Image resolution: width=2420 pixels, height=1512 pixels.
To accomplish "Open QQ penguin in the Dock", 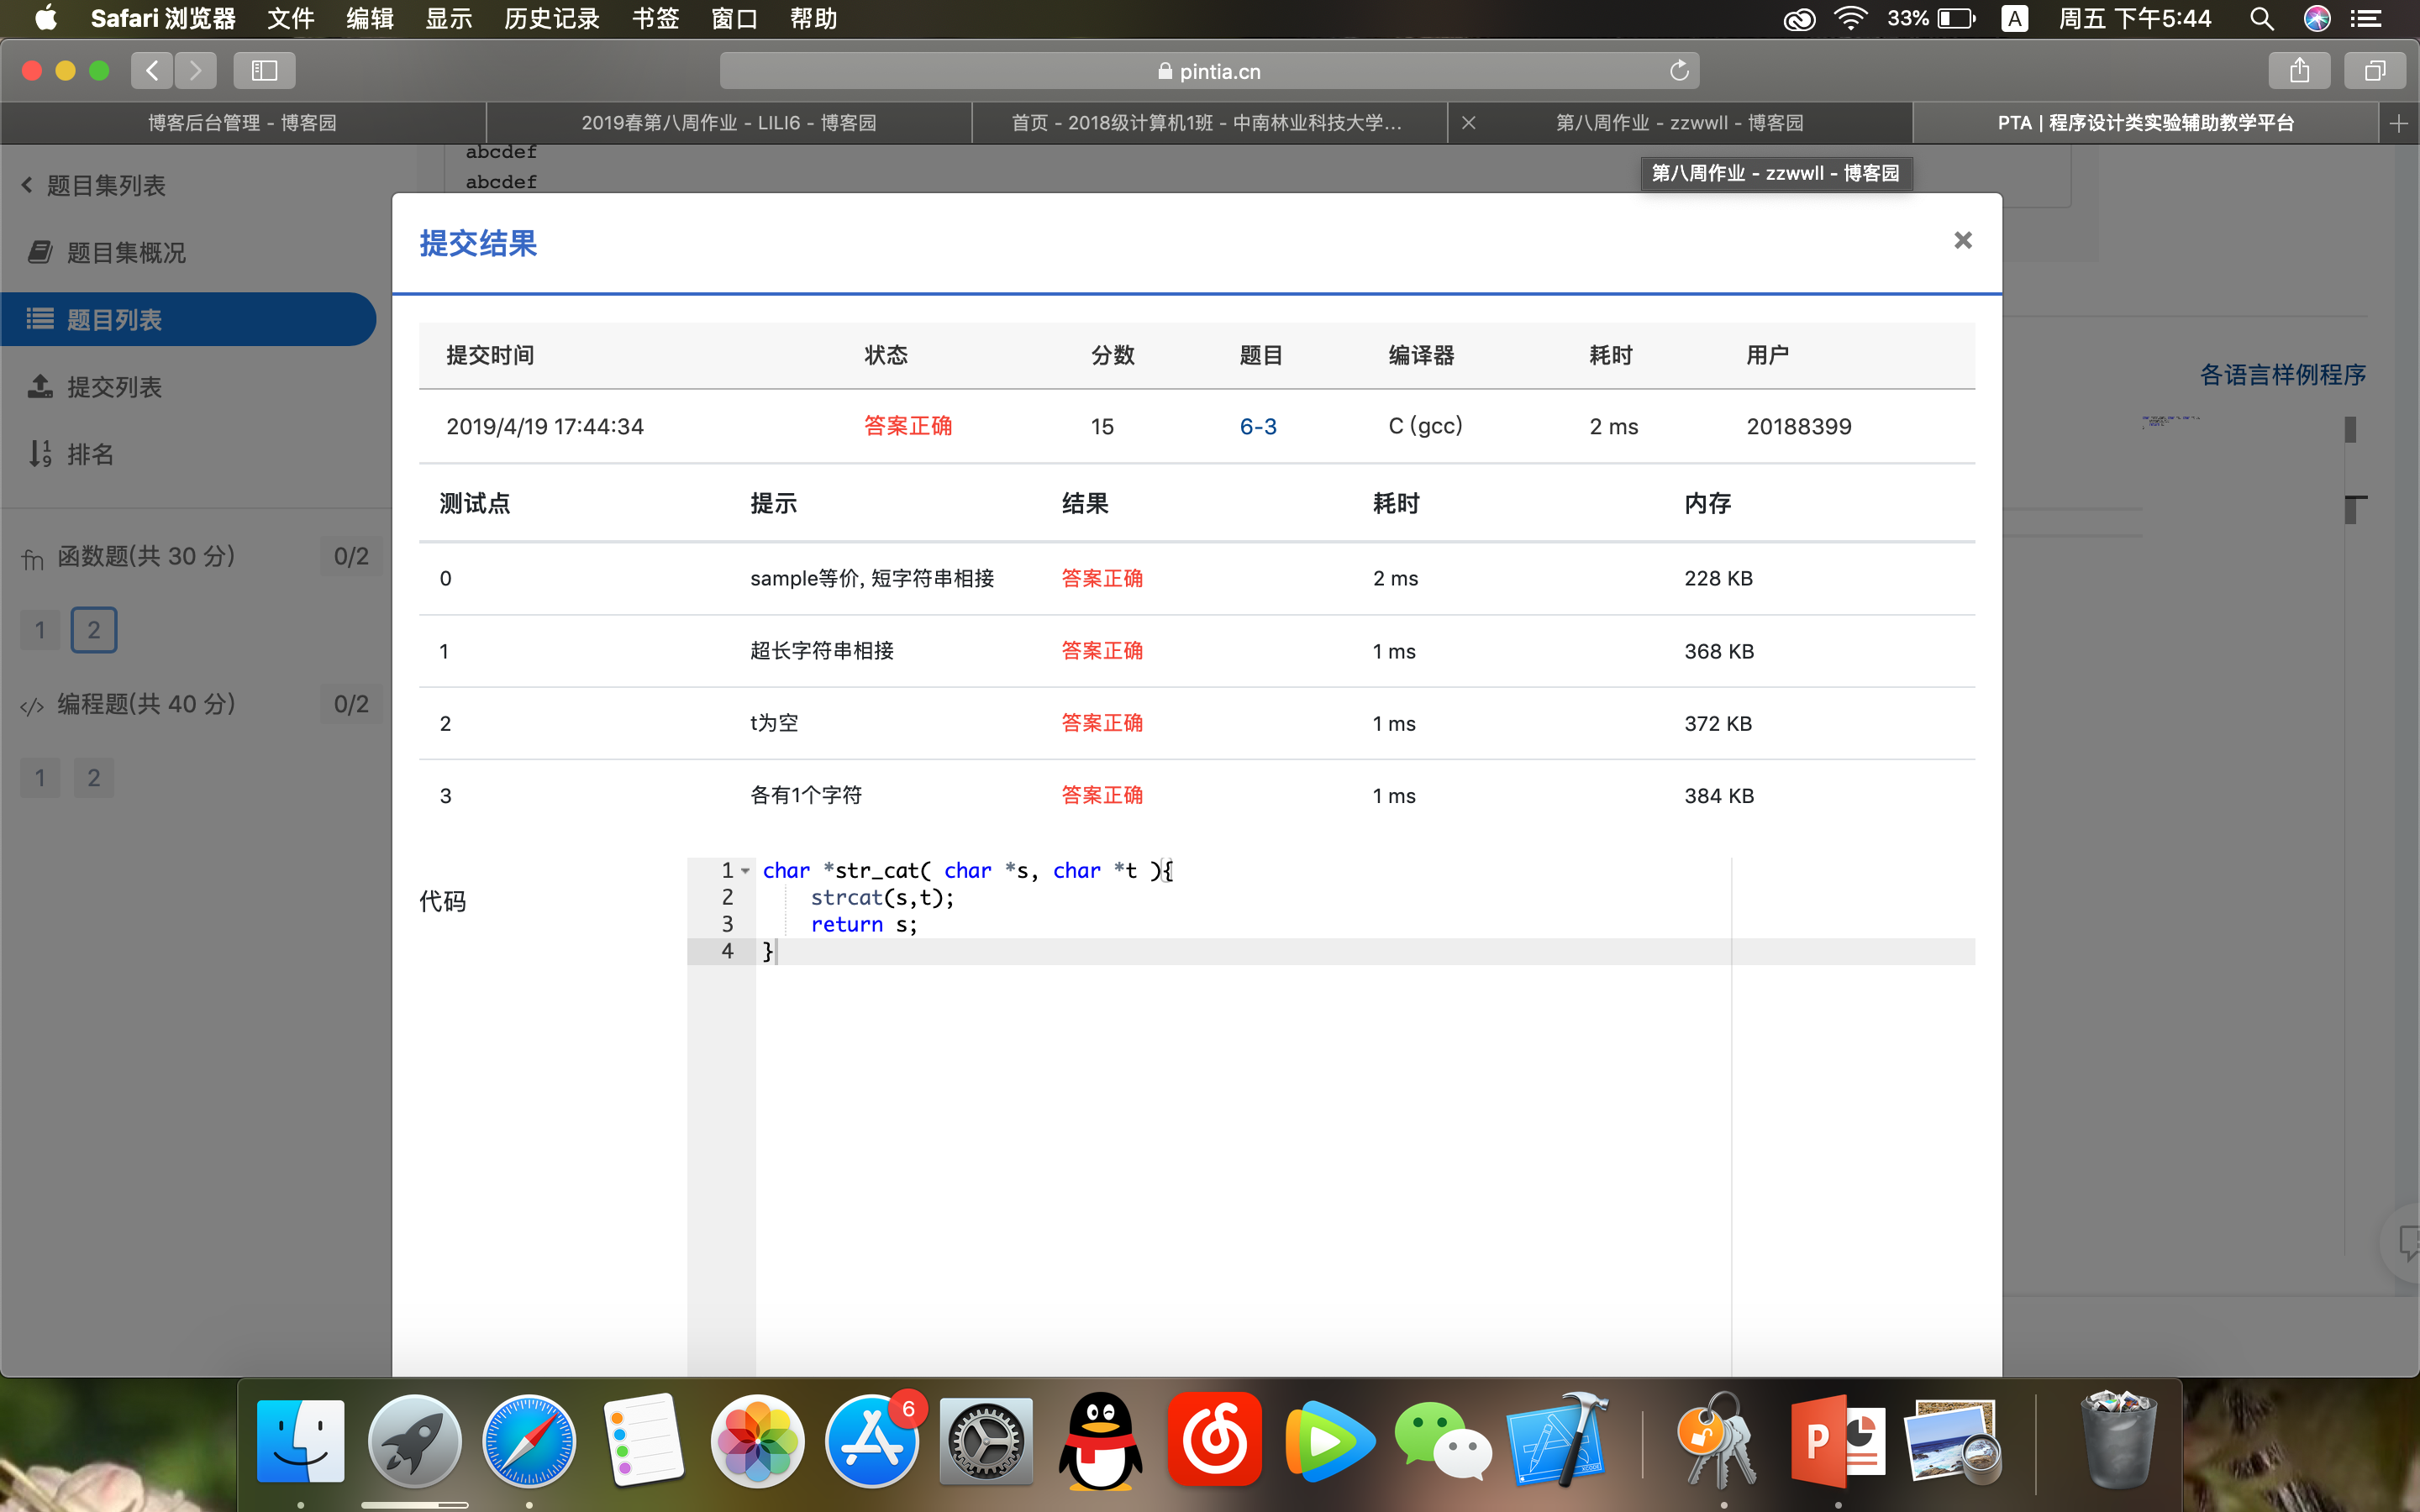I will 1100,1441.
